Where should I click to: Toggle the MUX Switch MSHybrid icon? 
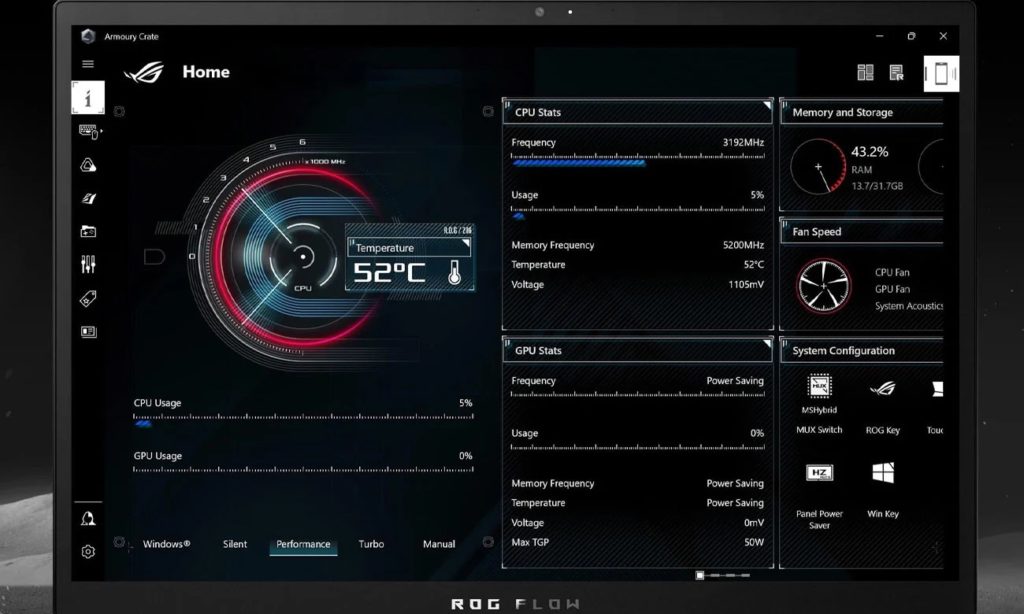[819, 386]
